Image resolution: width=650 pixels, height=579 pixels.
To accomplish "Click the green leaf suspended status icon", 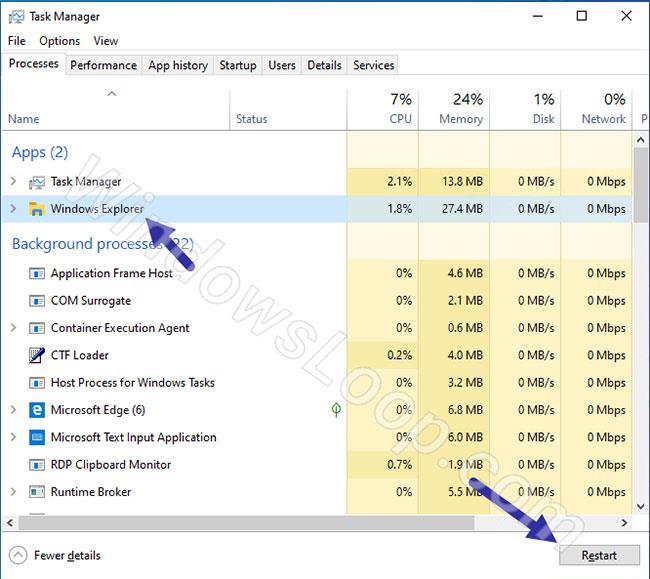I will [336, 410].
